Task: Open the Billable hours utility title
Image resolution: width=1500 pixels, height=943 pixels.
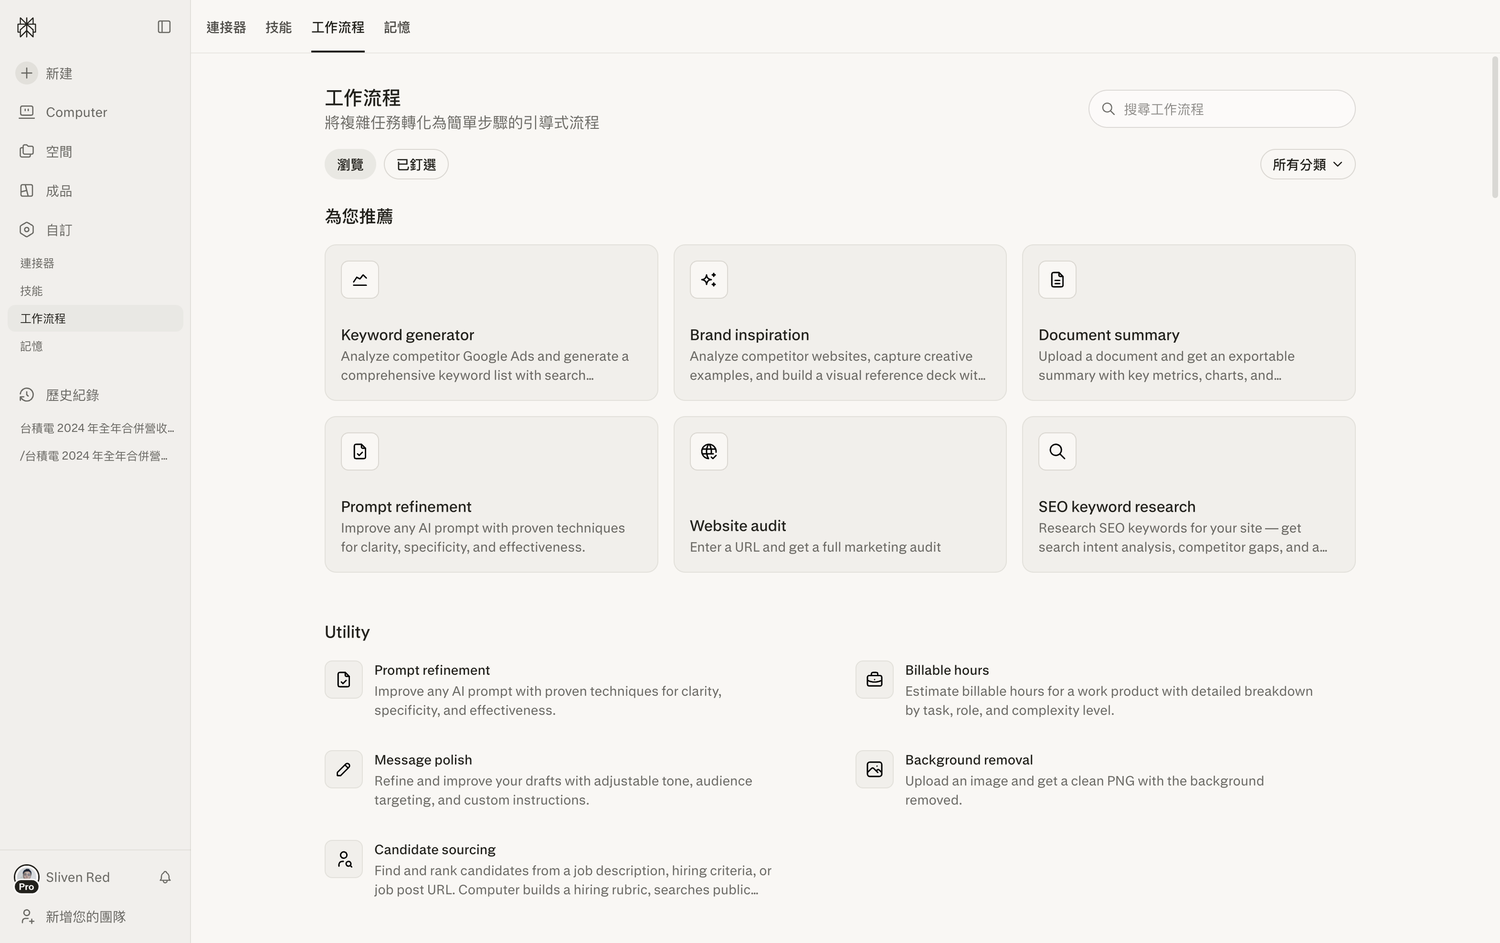Action: (x=947, y=670)
